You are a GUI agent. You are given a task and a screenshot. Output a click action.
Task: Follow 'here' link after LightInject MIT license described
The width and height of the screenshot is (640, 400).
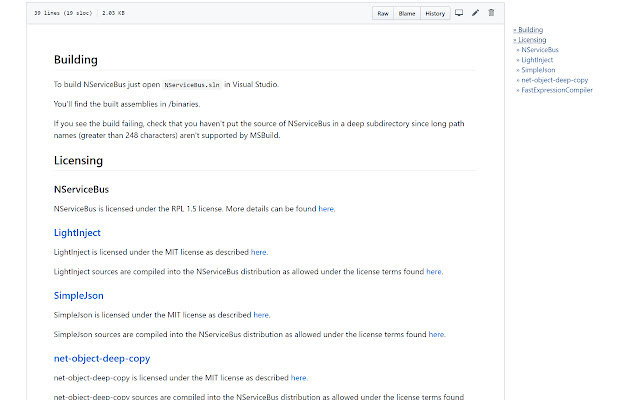click(259, 252)
